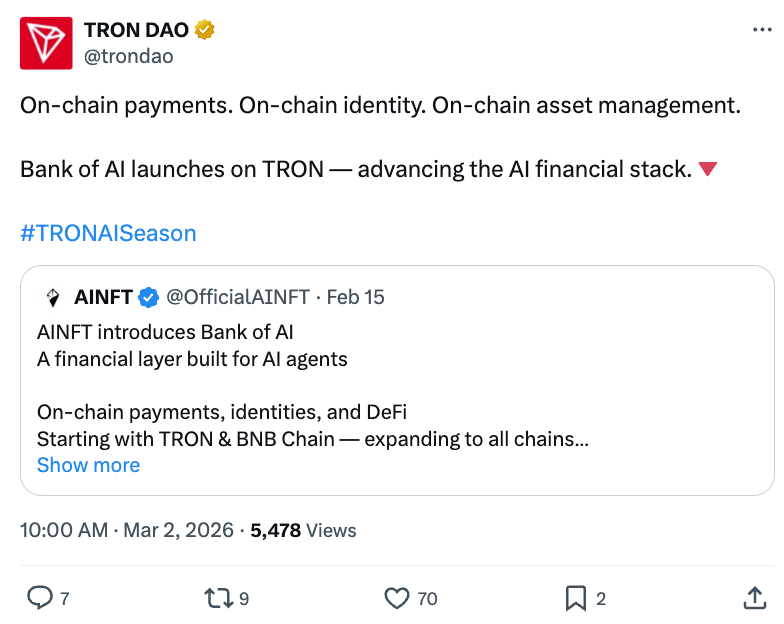Screen dimensions: 784x624
Task: View the 5,478 Views analytics
Action: coord(303,530)
